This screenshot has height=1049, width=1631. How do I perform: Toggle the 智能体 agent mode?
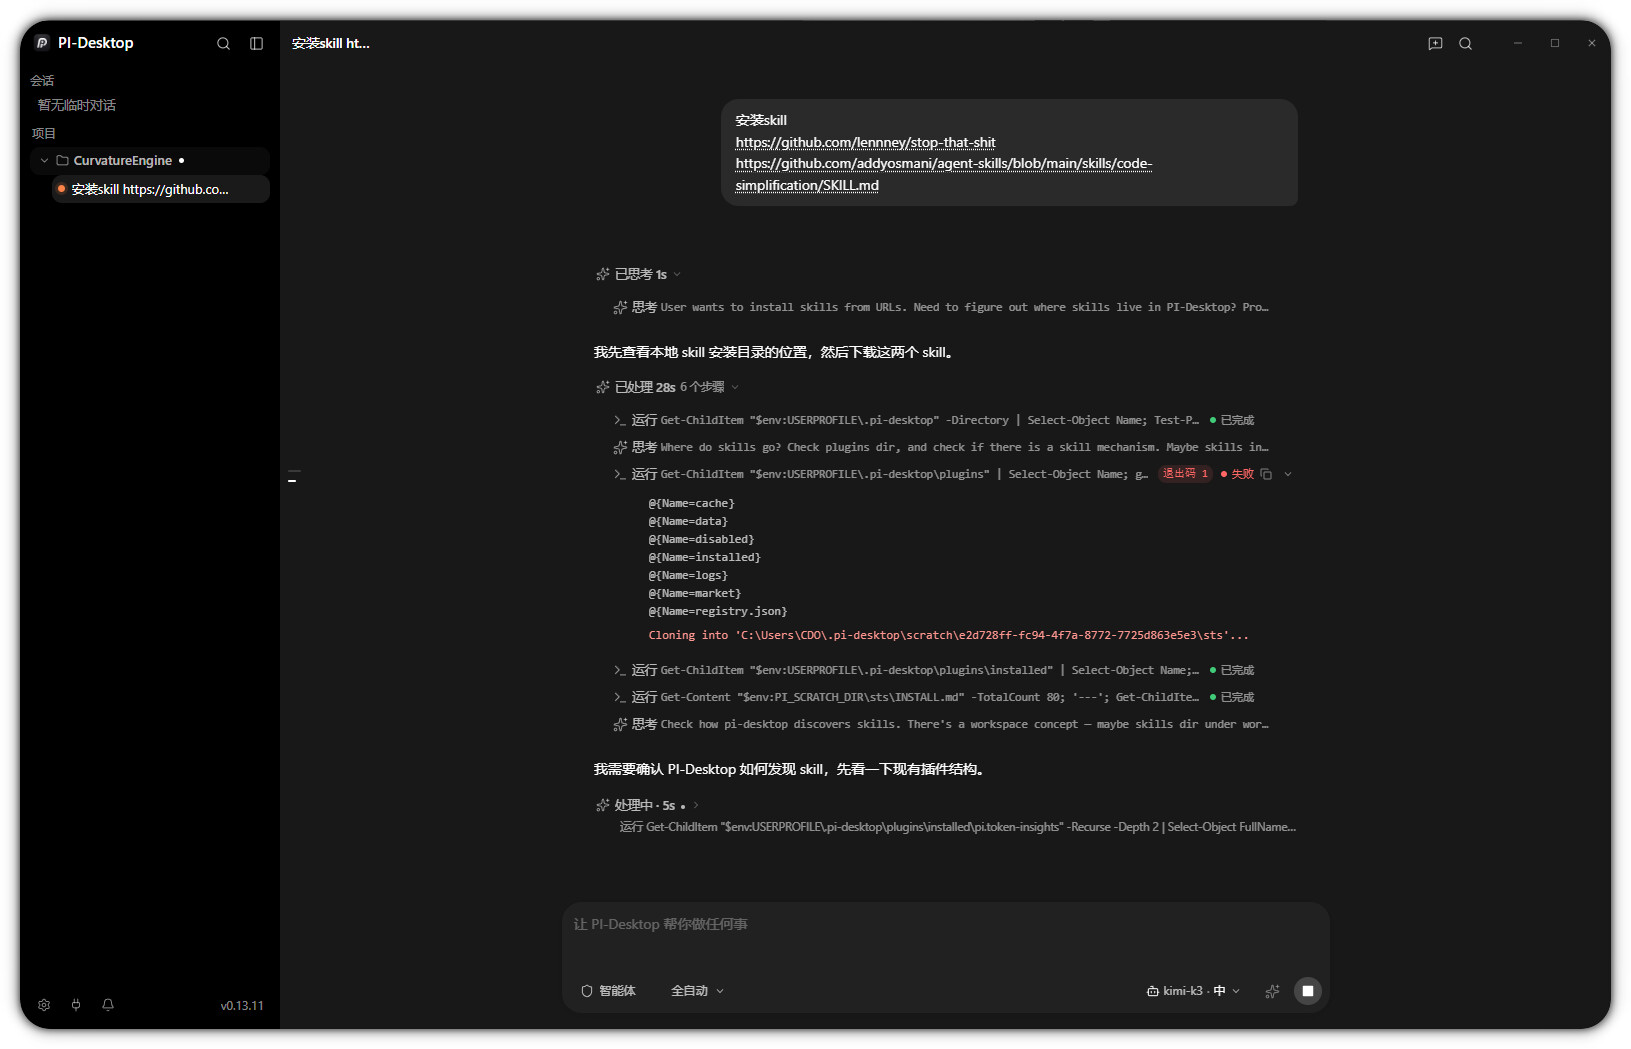[x=608, y=991]
